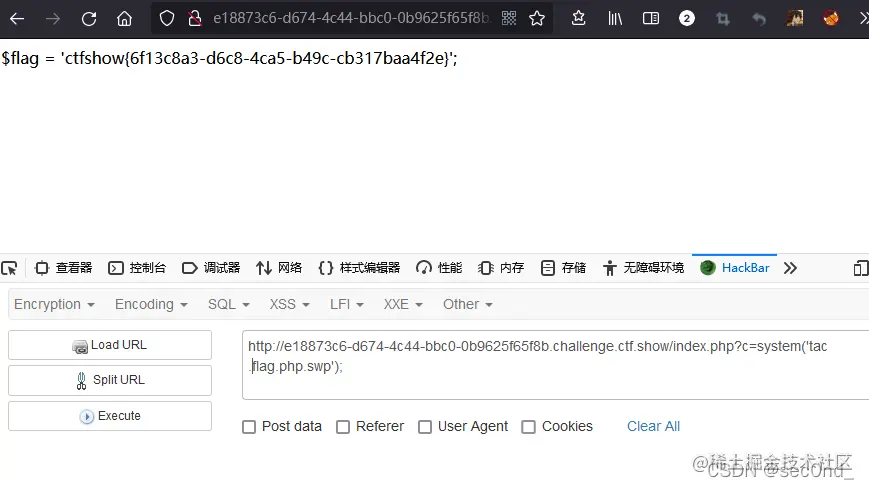Open the 样式编辑器 style editor tab
The height and width of the screenshot is (489, 869).
(x=359, y=268)
